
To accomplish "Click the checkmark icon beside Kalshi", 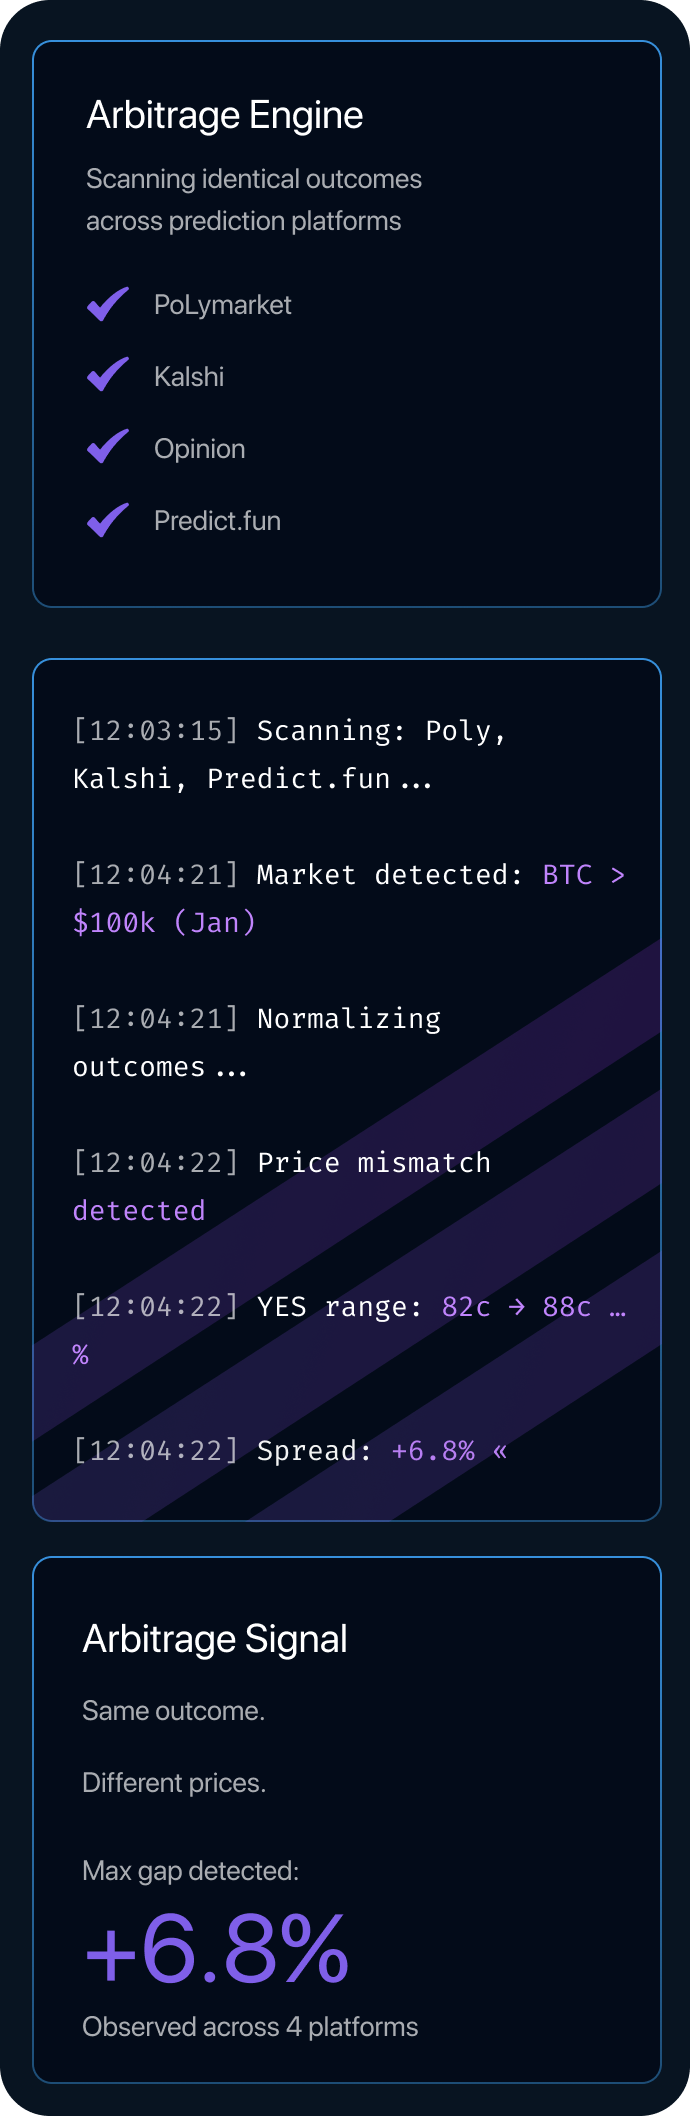I will point(107,376).
